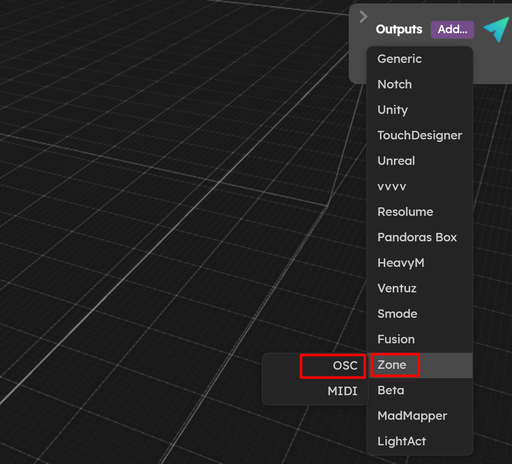Open the Add... outputs dropdown

[452, 30]
